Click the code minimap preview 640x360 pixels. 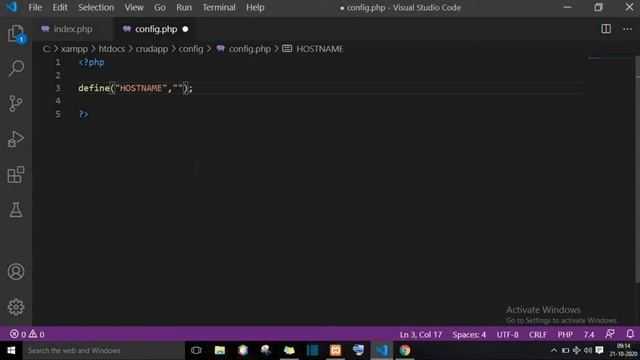pyautogui.click(x=611, y=58)
